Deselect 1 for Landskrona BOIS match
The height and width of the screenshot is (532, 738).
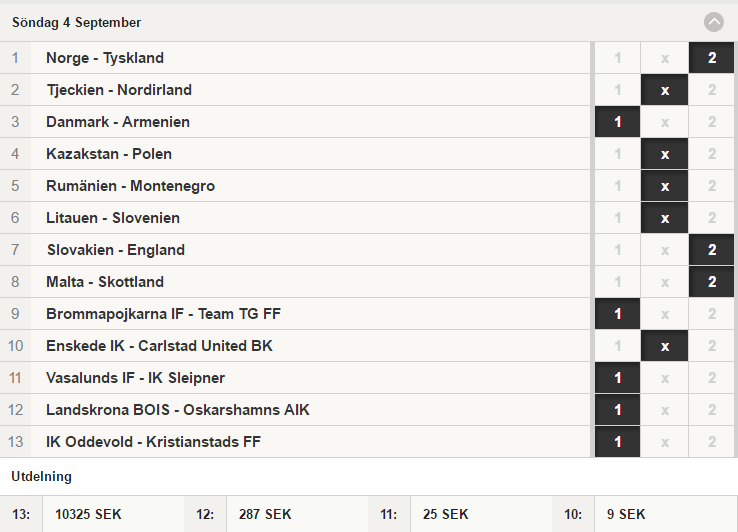point(618,410)
